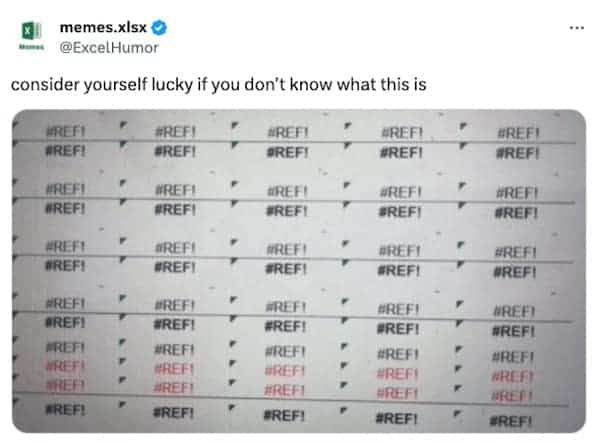Screen dimensions: 600x442
Task: Click upper red #REF! in first column
Action: (x=65, y=366)
